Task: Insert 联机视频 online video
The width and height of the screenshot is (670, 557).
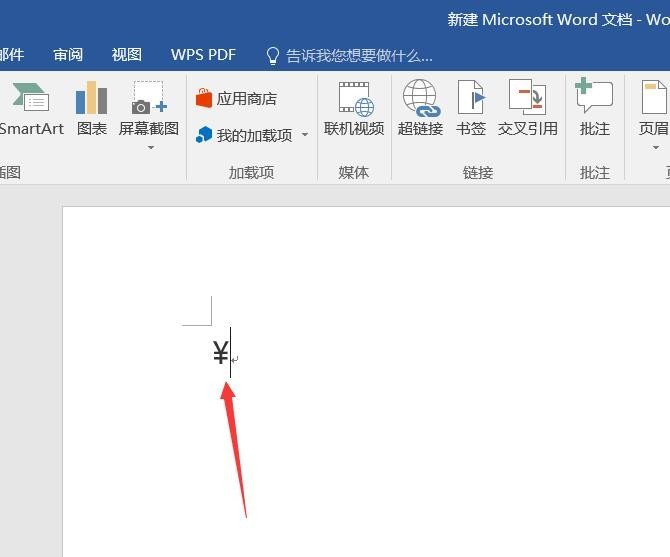Action: (x=354, y=109)
